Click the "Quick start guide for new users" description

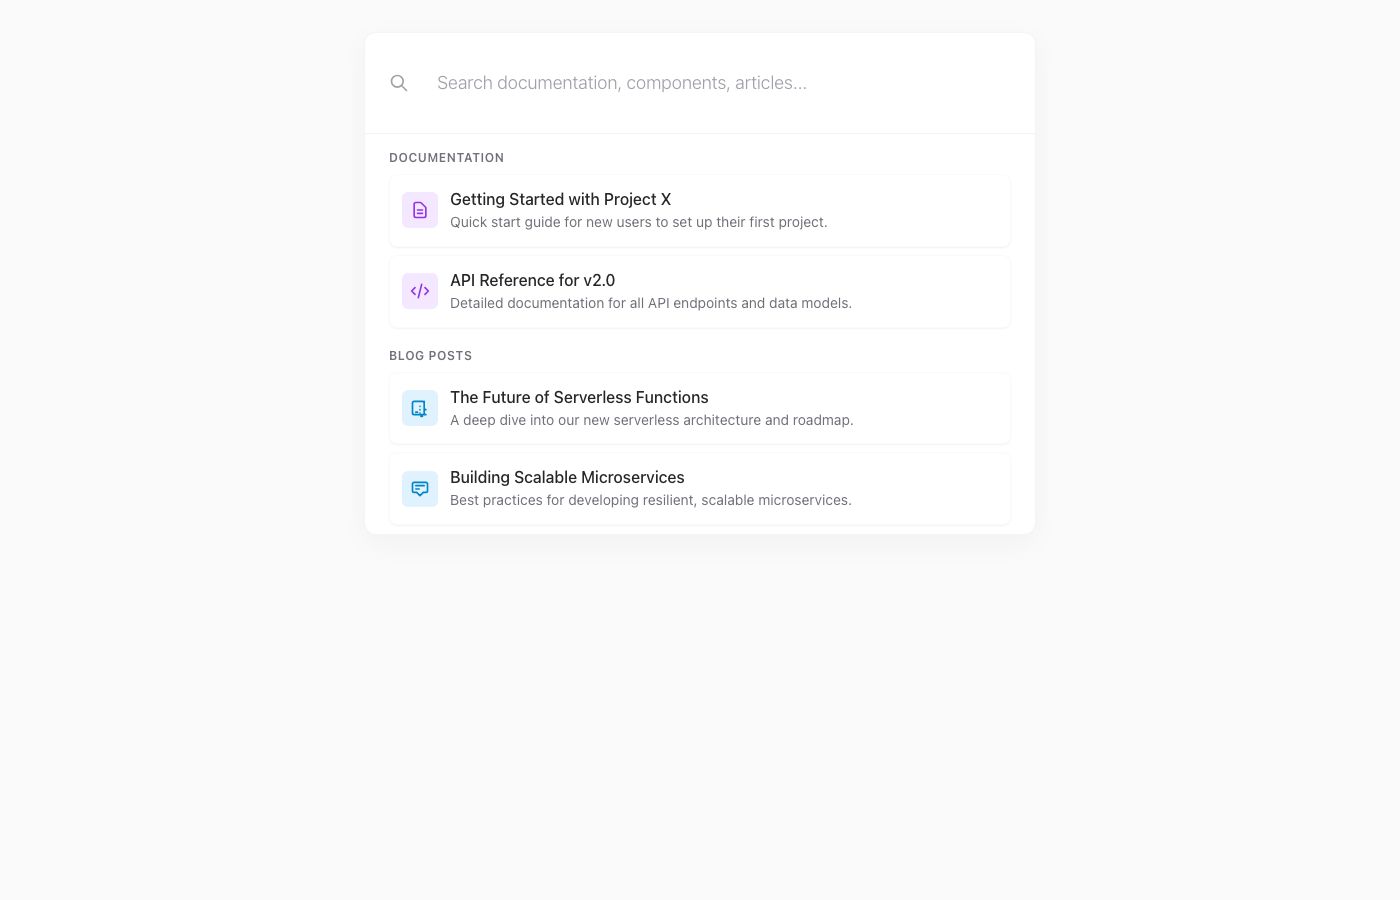[x=638, y=222]
